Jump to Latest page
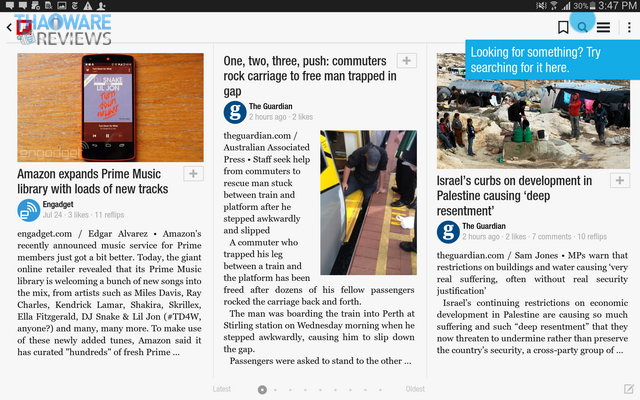This screenshot has width=640, height=400. [222, 389]
